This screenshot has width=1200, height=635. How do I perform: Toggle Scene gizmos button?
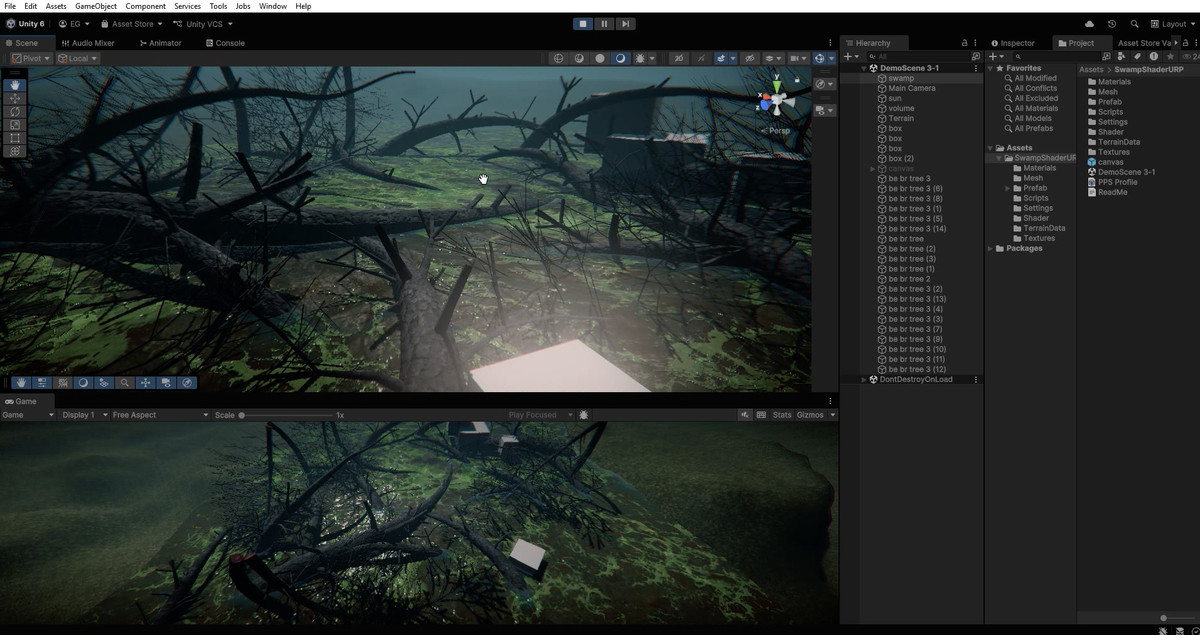(820, 58)
